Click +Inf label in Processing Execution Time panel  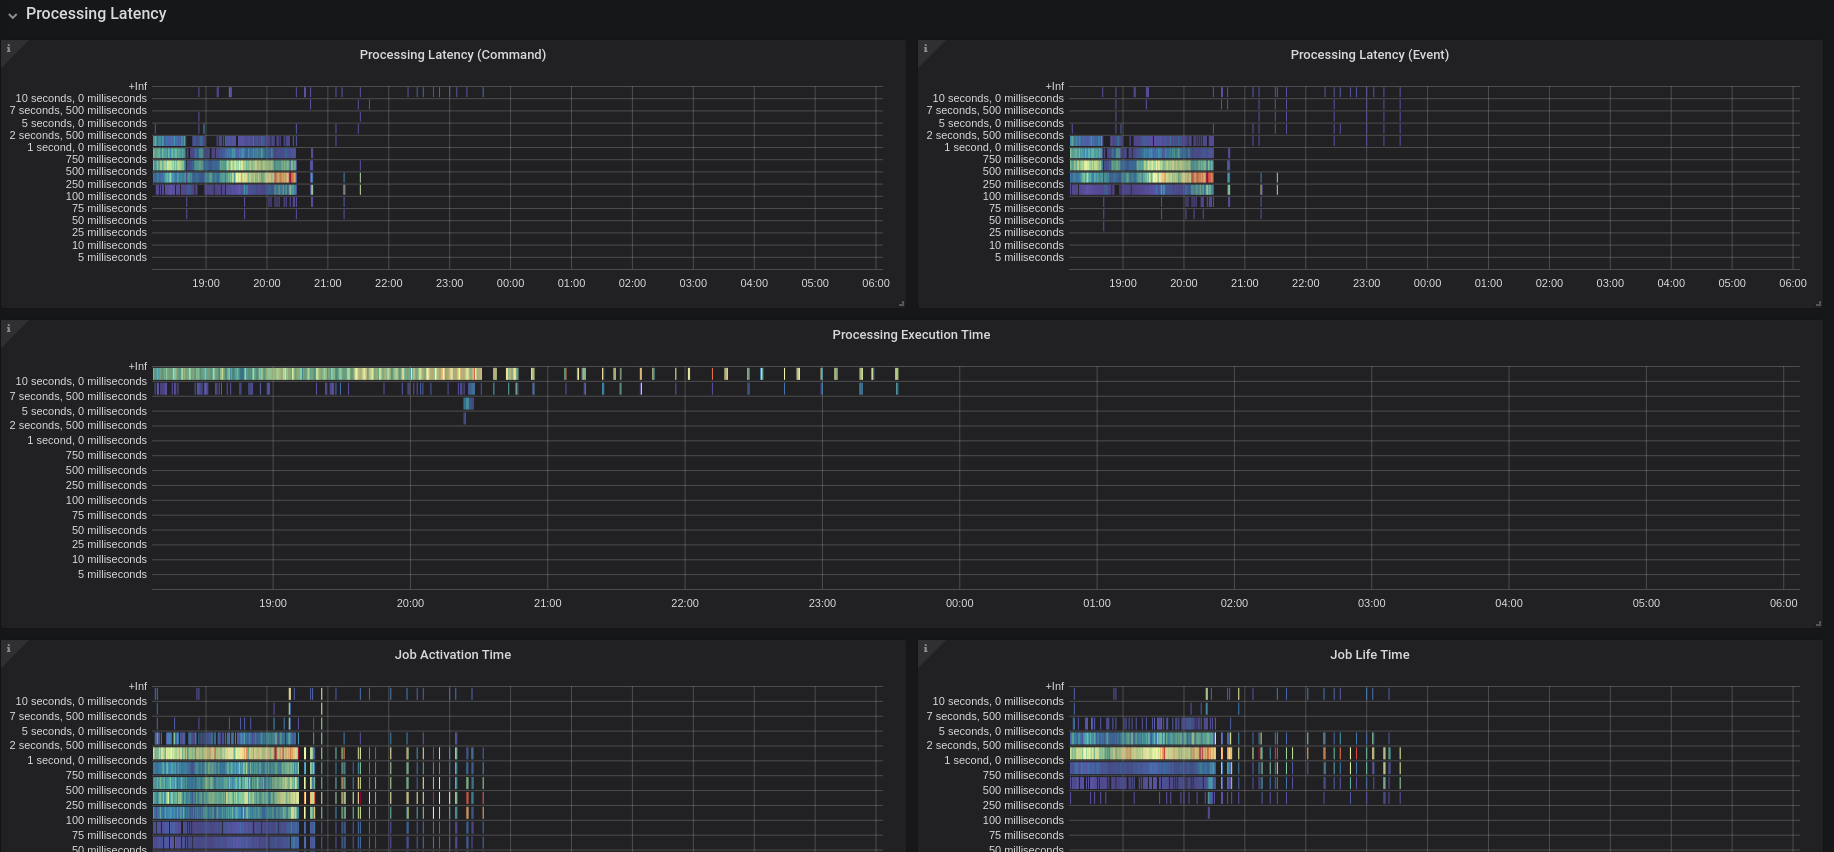pos(137,367)
